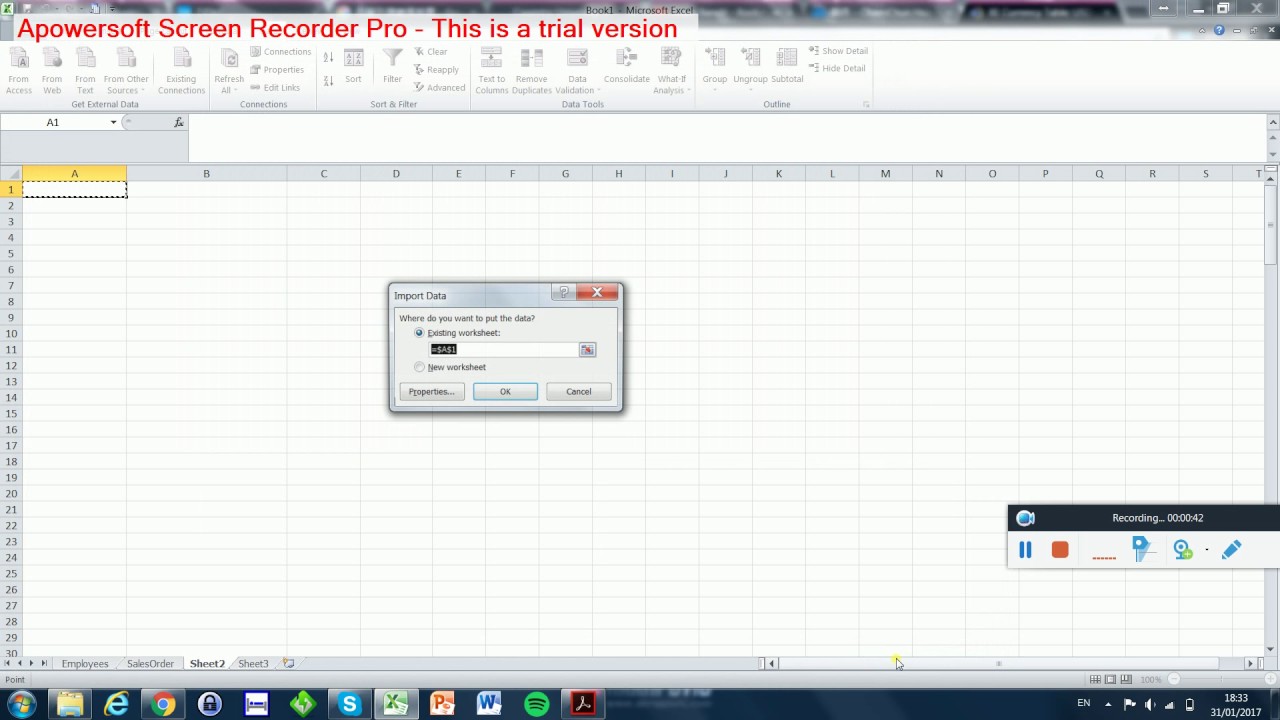Select row 5 header
This screenshot has height=720, width=1280.
point(11,253)
